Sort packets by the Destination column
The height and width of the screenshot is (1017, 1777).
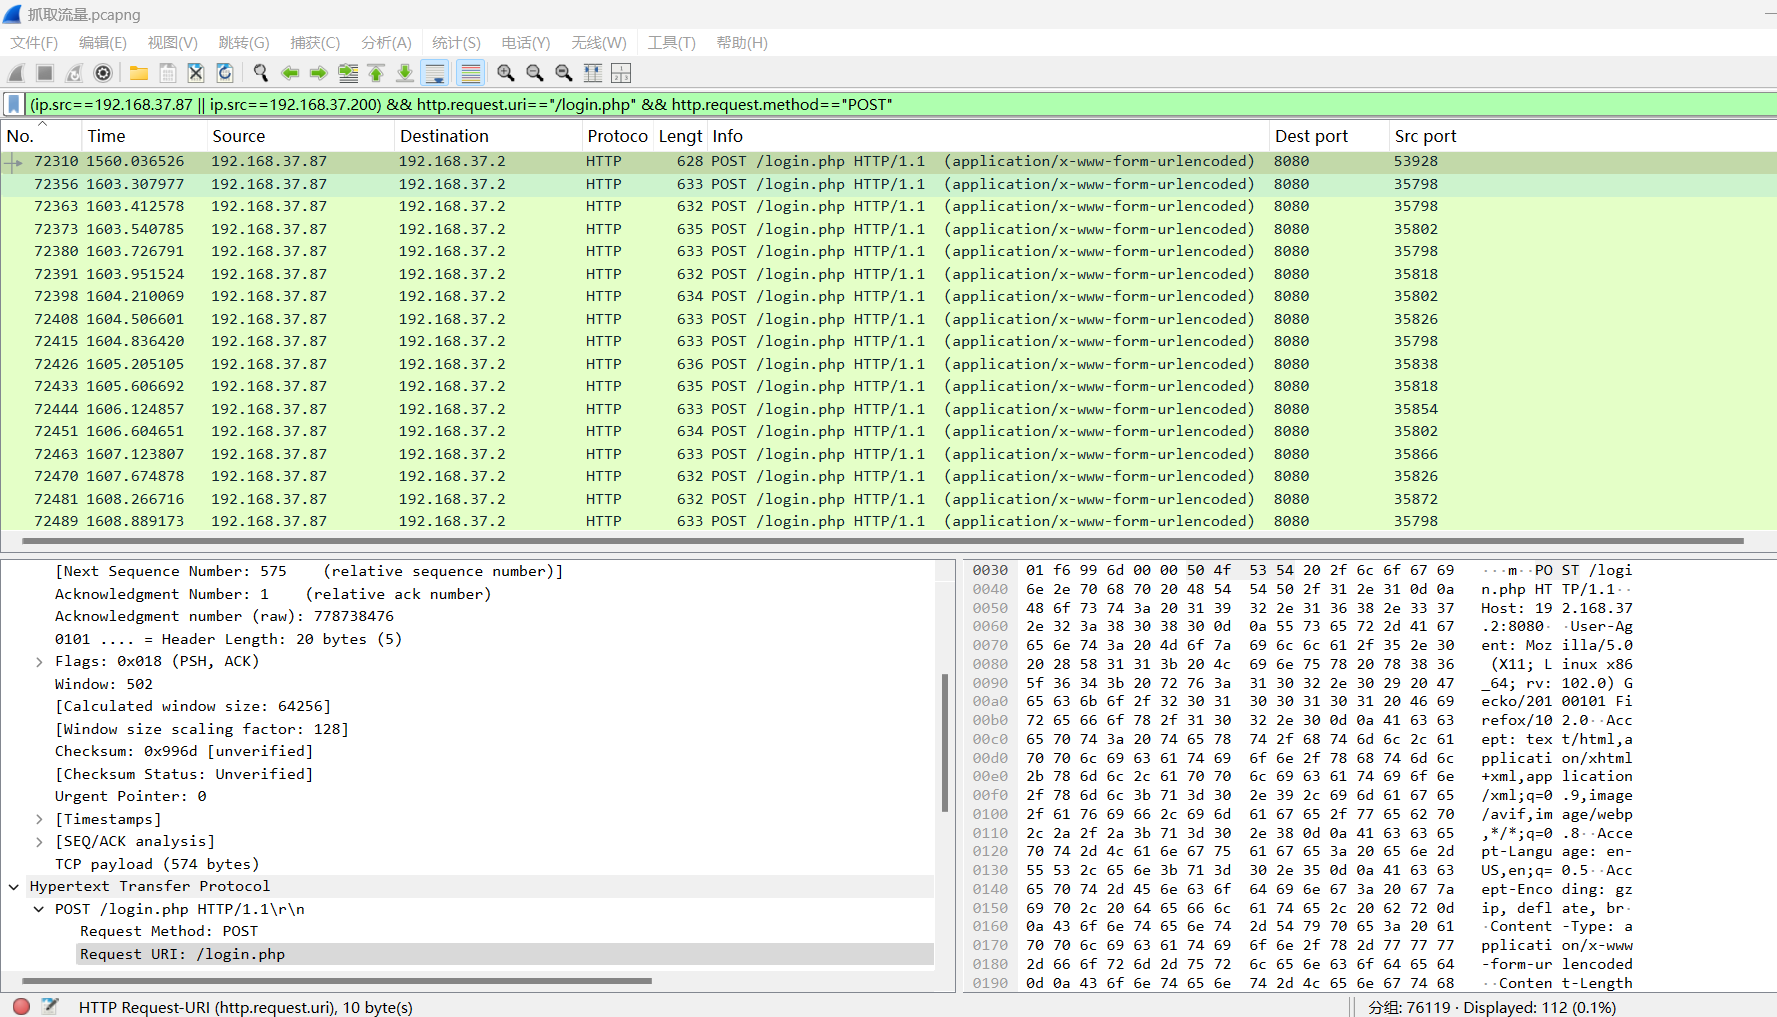click(x=488, y=136)
